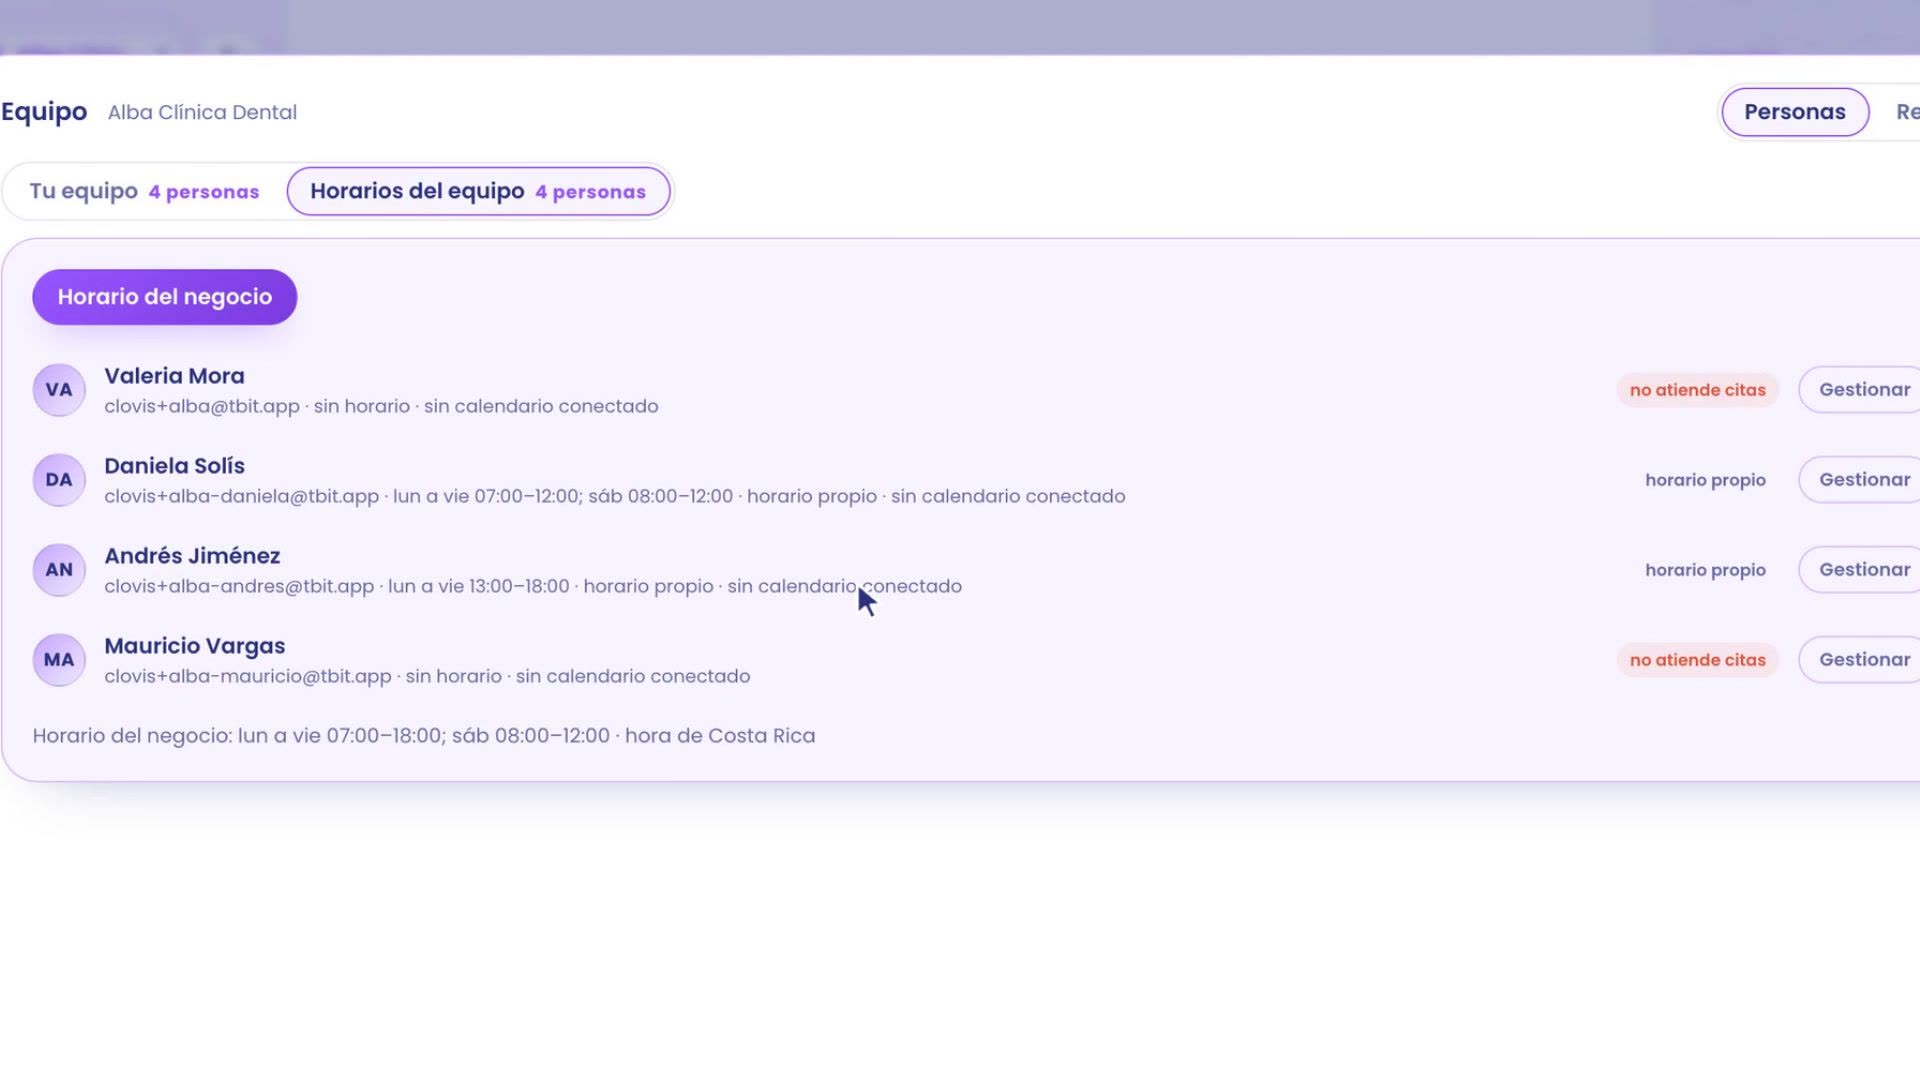This screenshot has width=1920, height=1080.
Task: Click the Alba Clínica Dental subtitle
Action: tap(202, 112)
